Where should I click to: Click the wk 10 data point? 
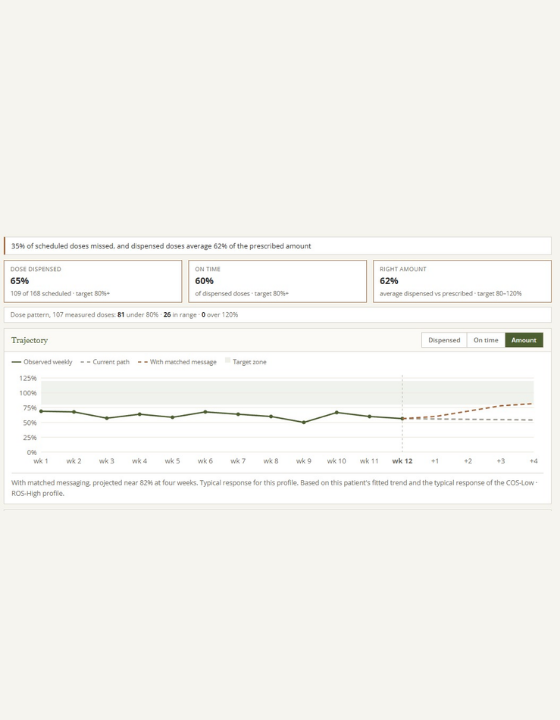[x=336, y=412]
